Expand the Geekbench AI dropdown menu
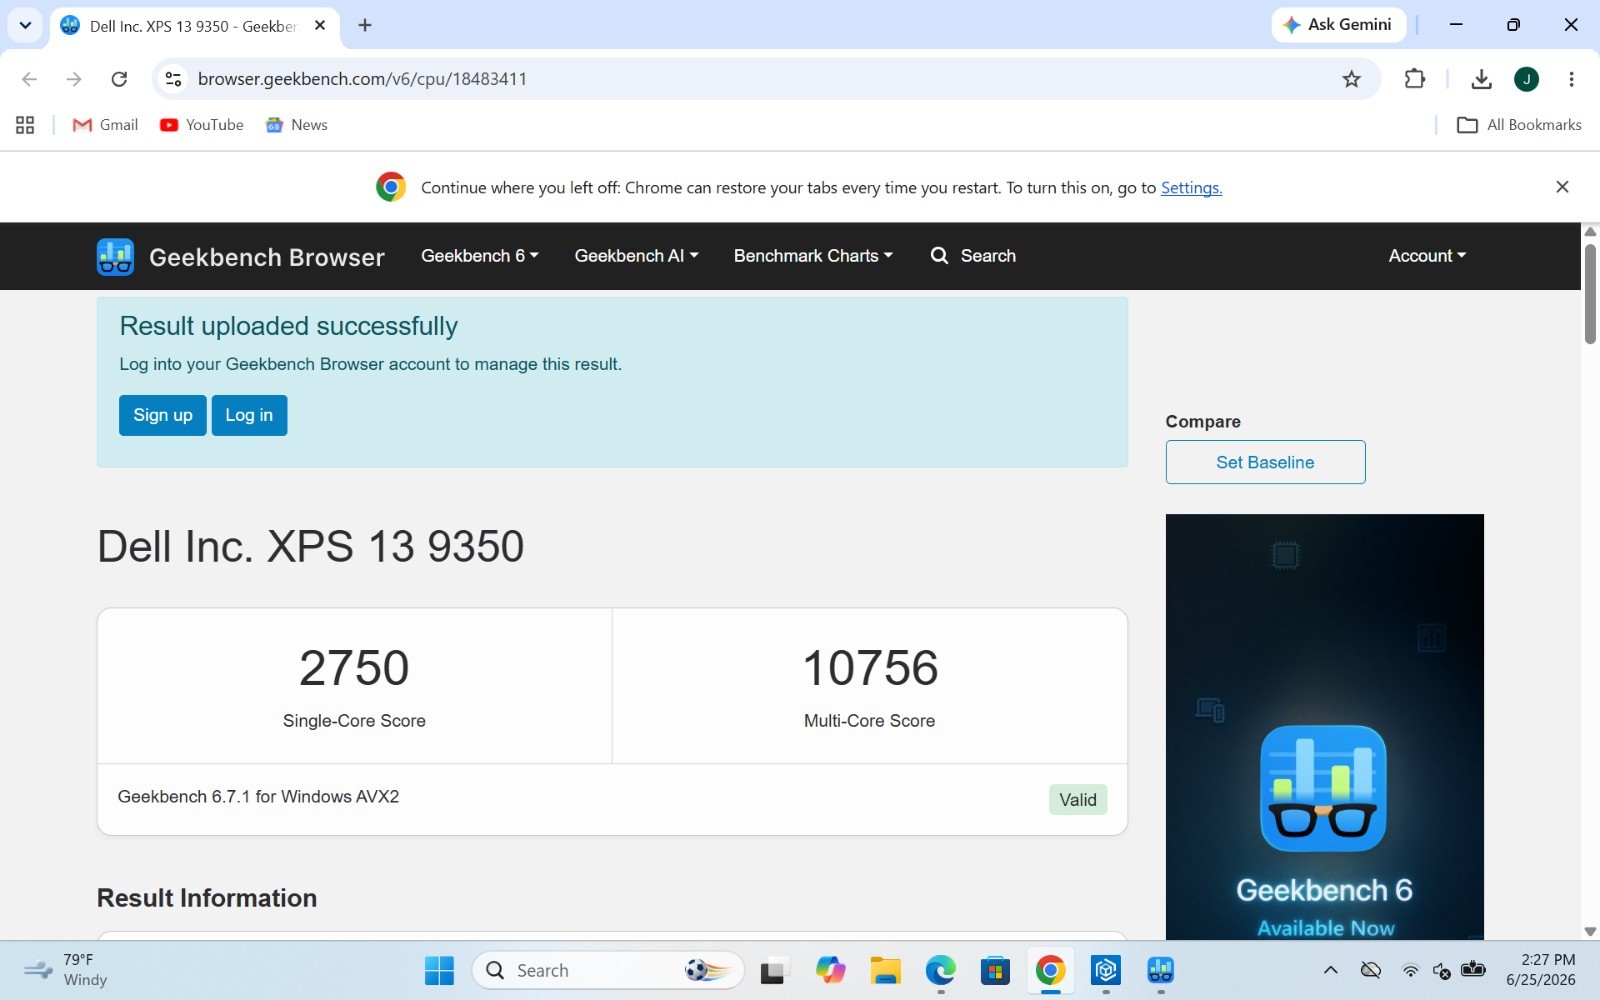This screenshot has height=1000, width=1600. point(636,256)
